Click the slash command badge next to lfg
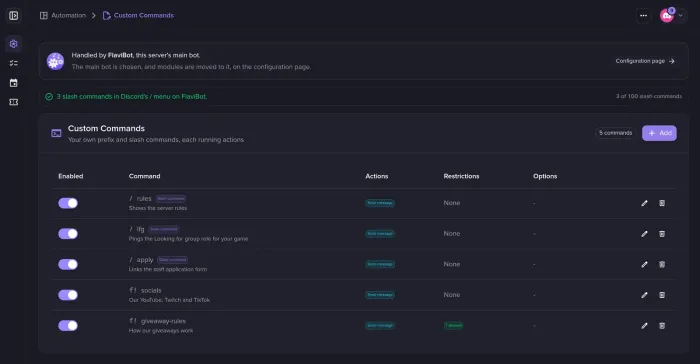This screenshot has height=364, width=700. 163,229
